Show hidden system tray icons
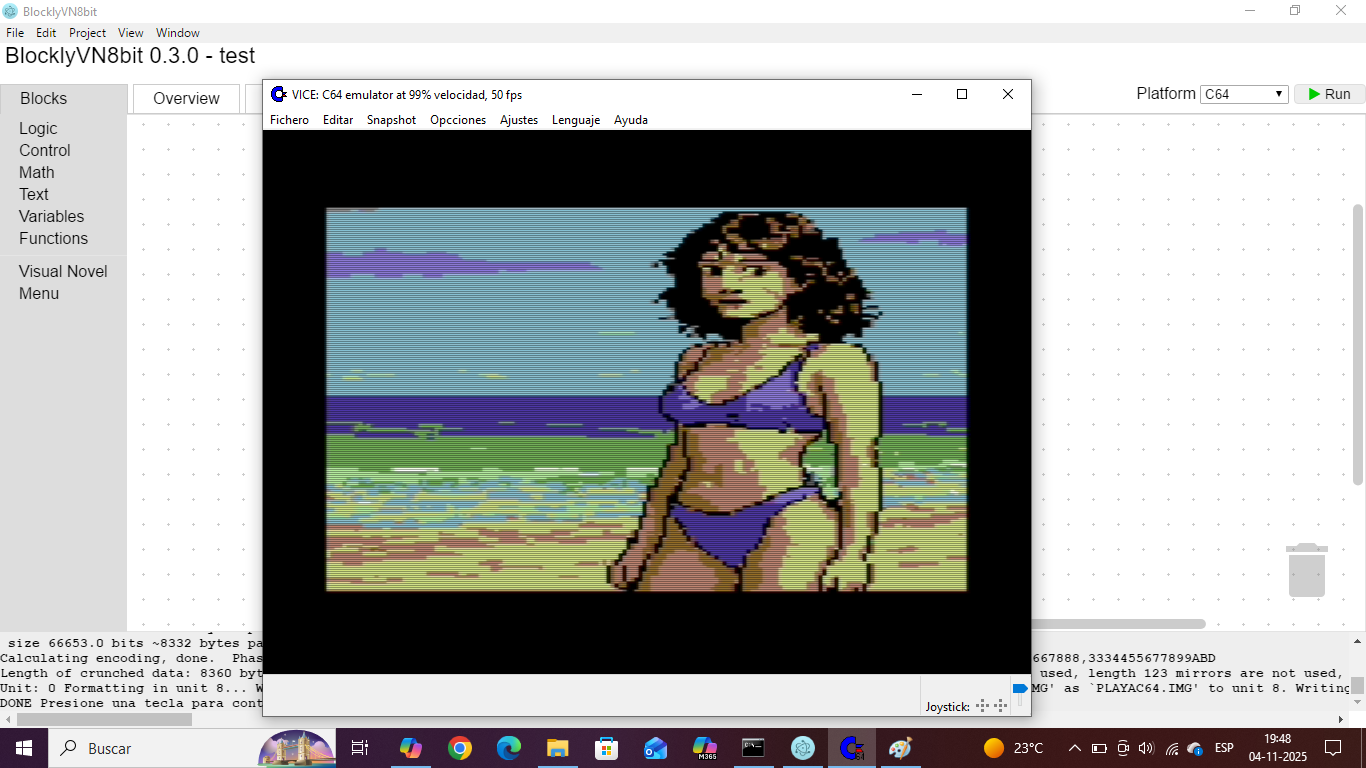 [1075, 748]
